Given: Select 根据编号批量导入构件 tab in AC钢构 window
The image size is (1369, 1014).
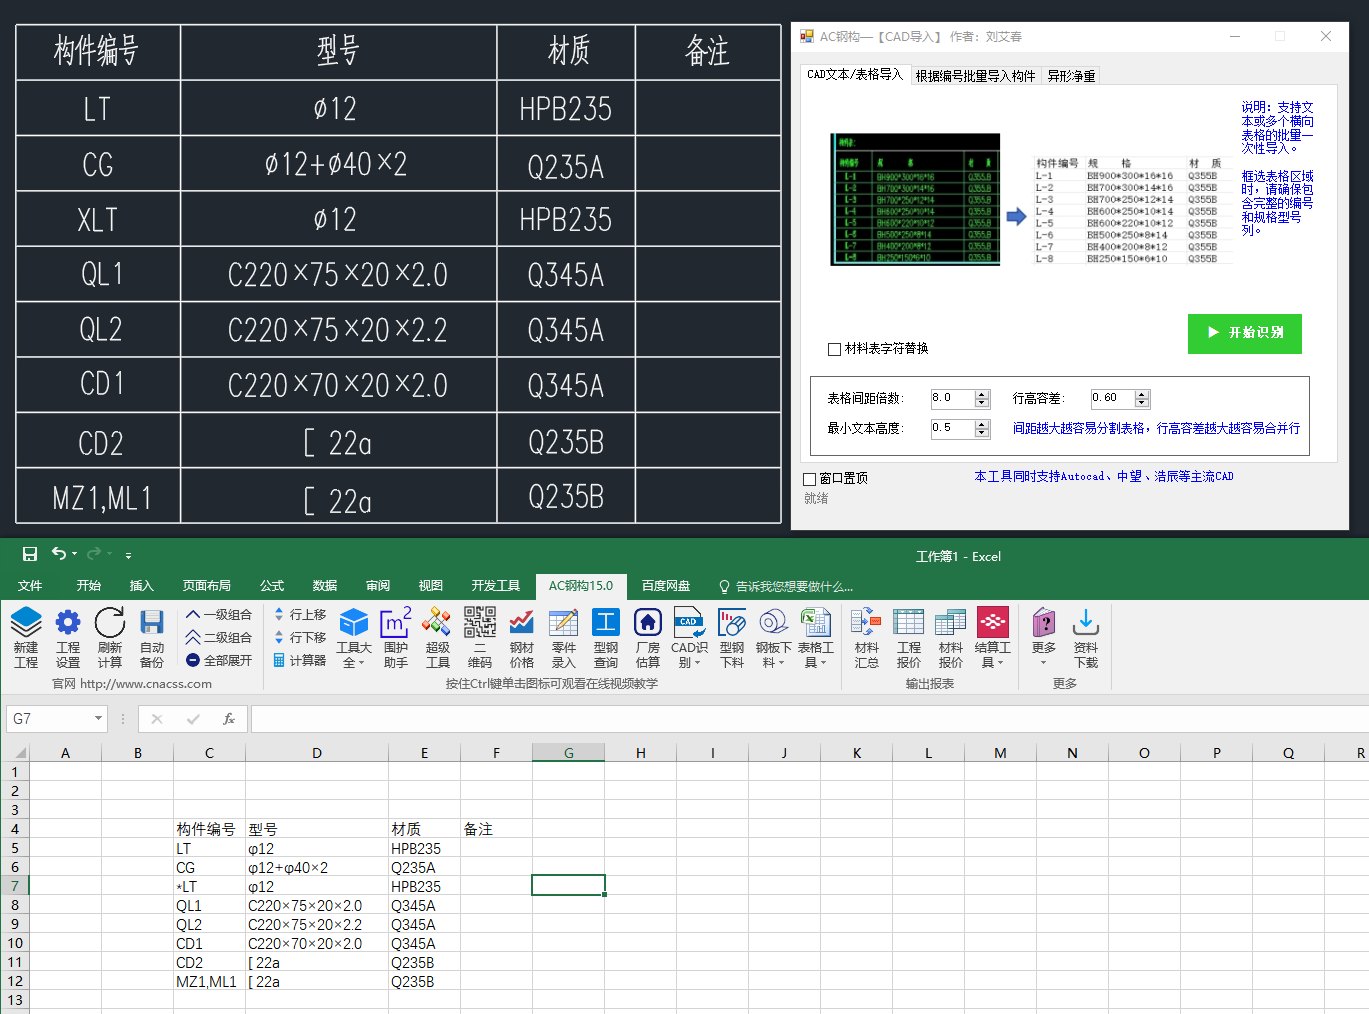Looking at the screenshot, I should point(975,76).
